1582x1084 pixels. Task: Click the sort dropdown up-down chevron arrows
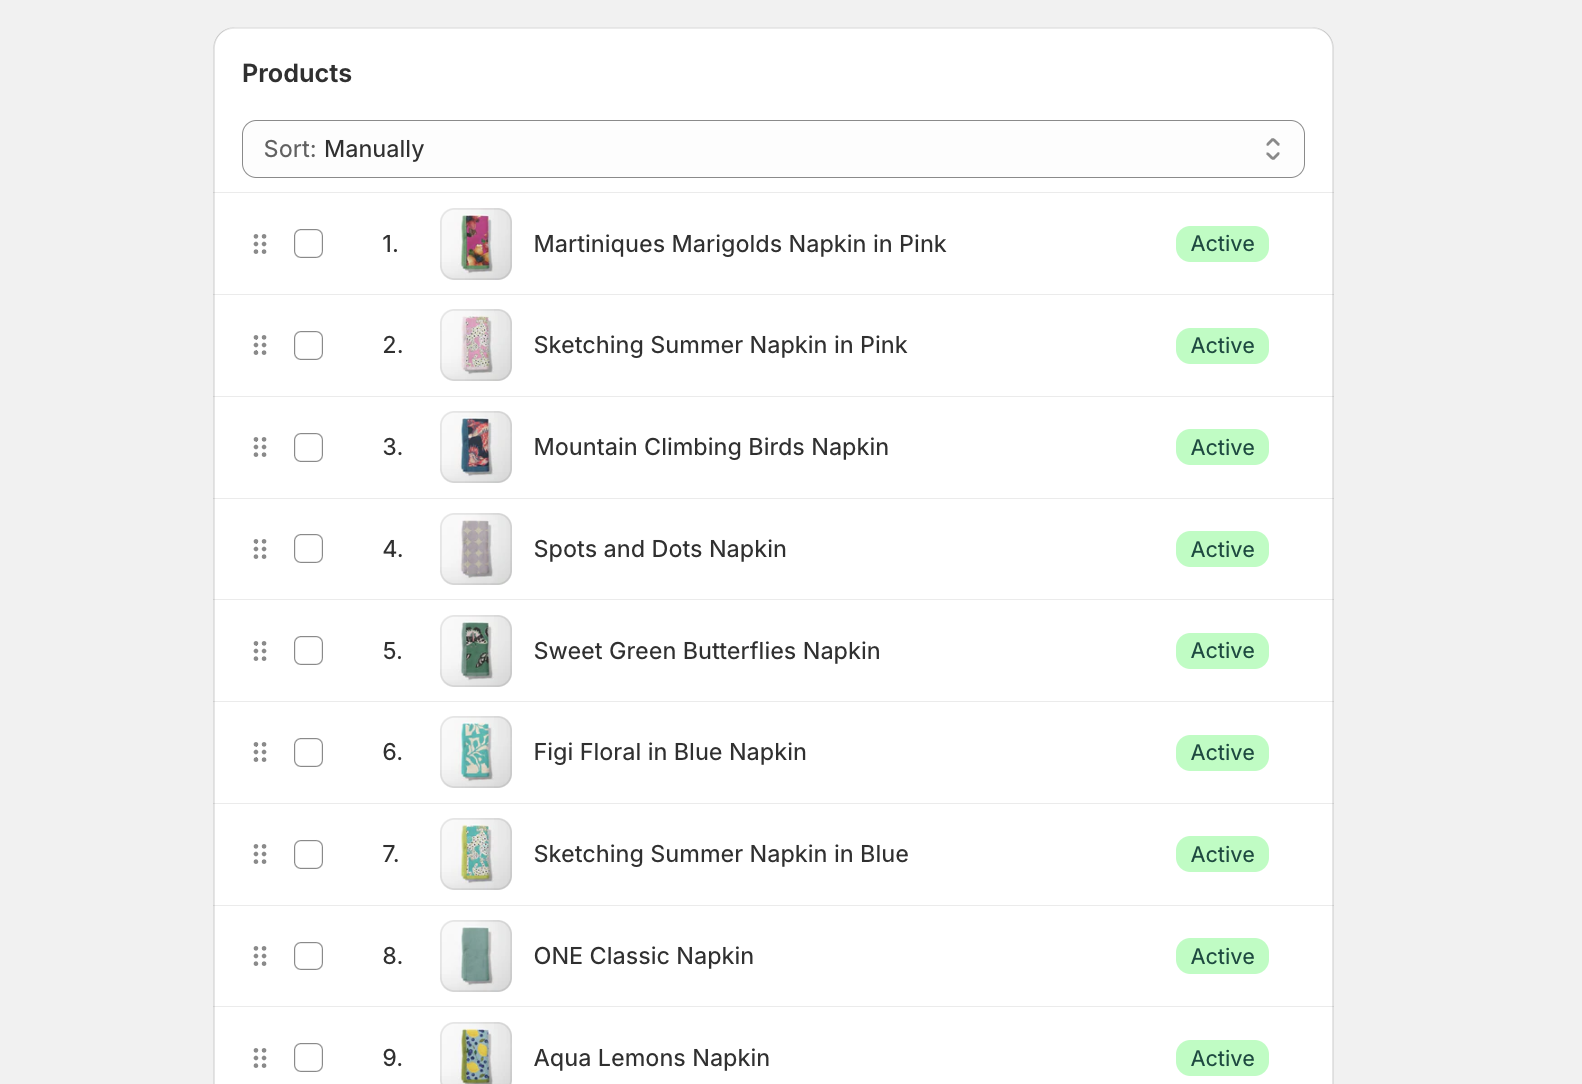1272,149
